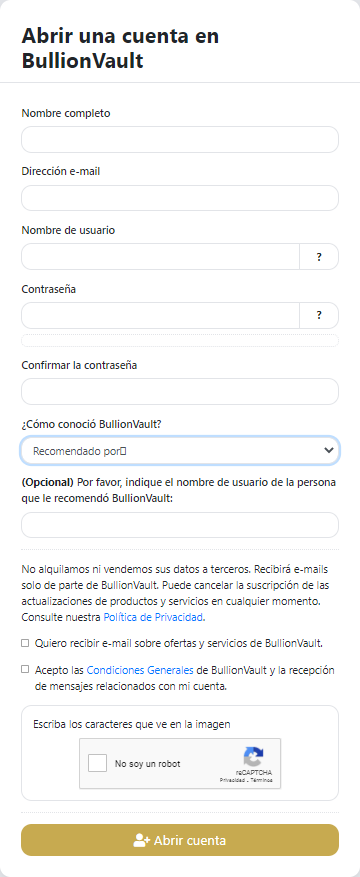The image size is (360, 877).
Task: Focus the Nombre de usuario field
Action: (x=160, y=257)
